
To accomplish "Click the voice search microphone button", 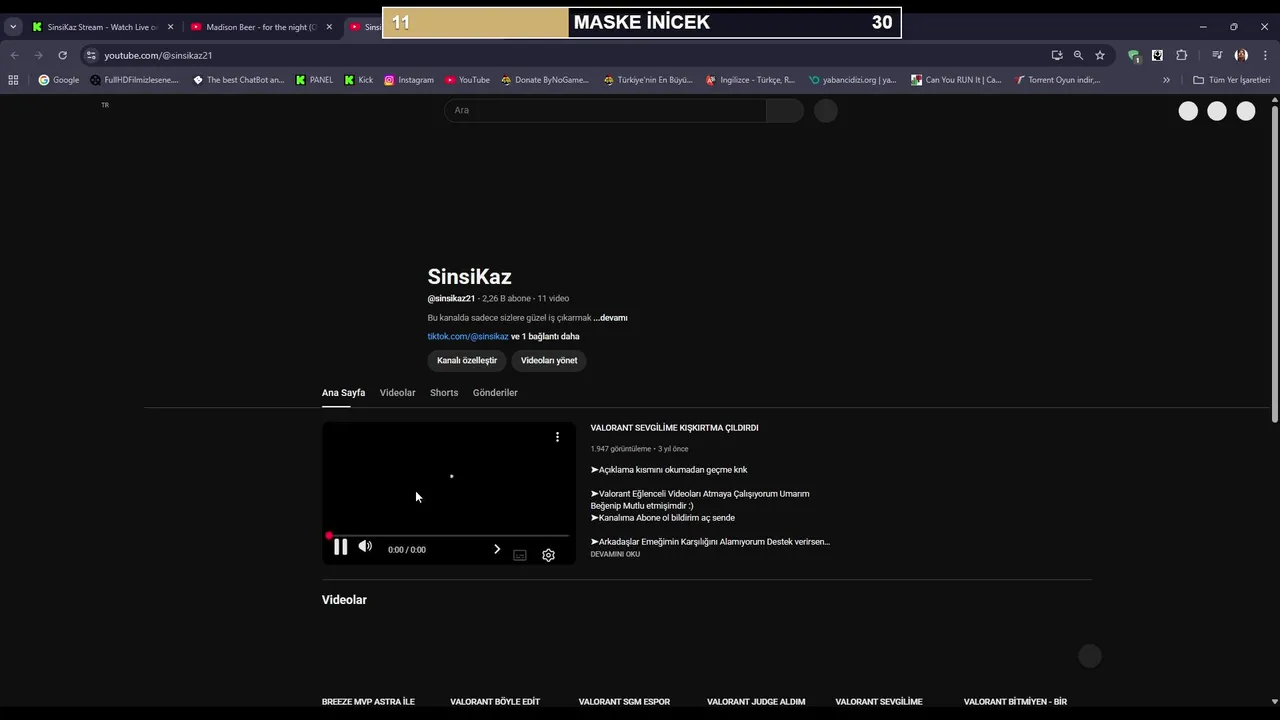I will point(825,110).
